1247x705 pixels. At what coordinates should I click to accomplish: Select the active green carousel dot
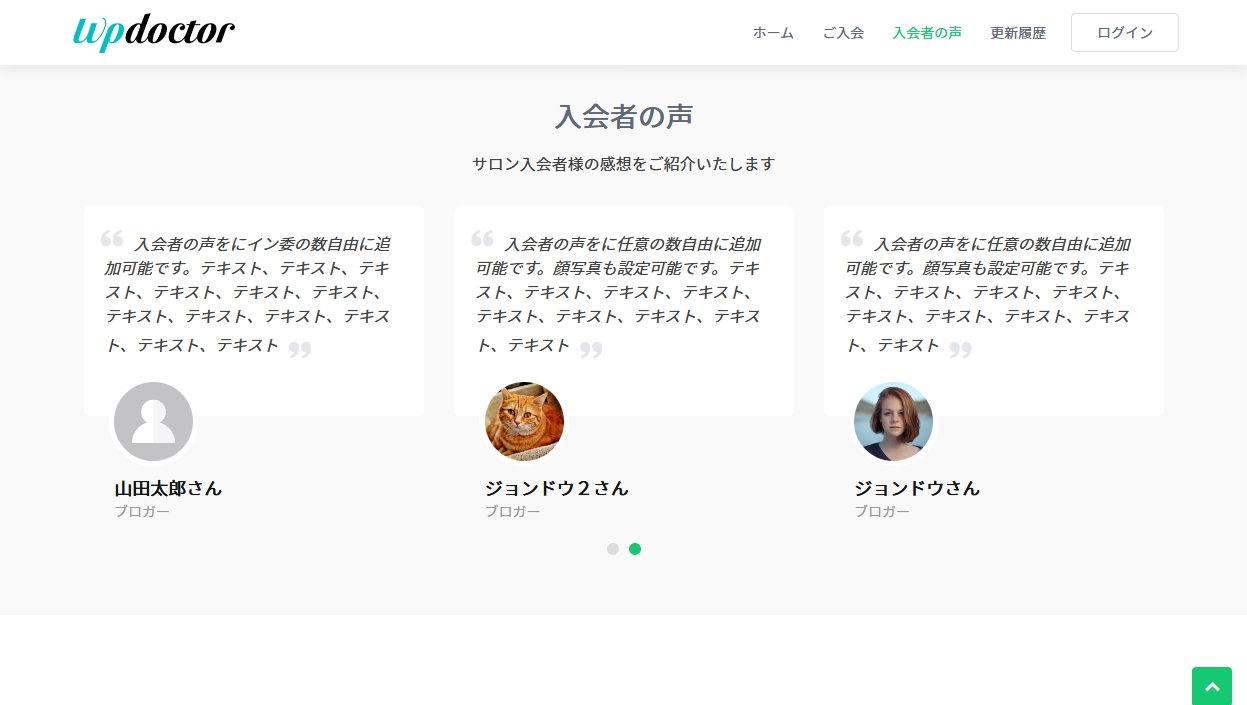635,549
